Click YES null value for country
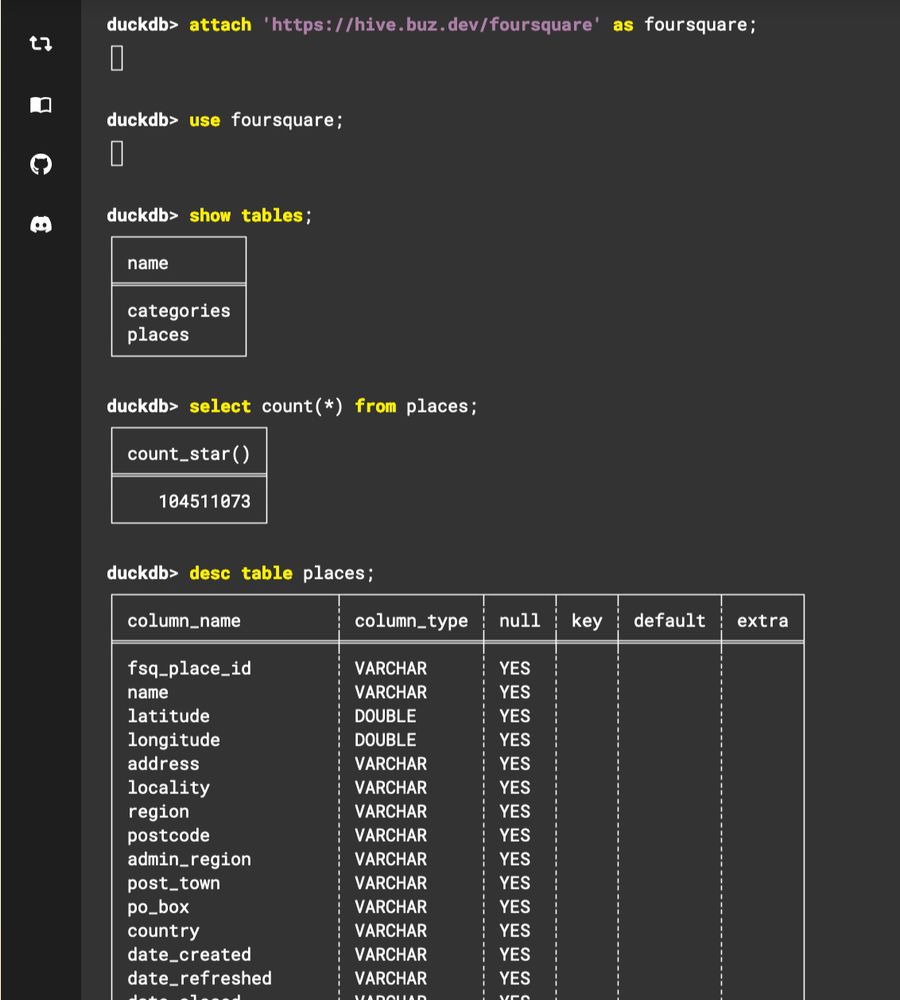The width and height of the screenshot is (900, 1000). (514, 930)
